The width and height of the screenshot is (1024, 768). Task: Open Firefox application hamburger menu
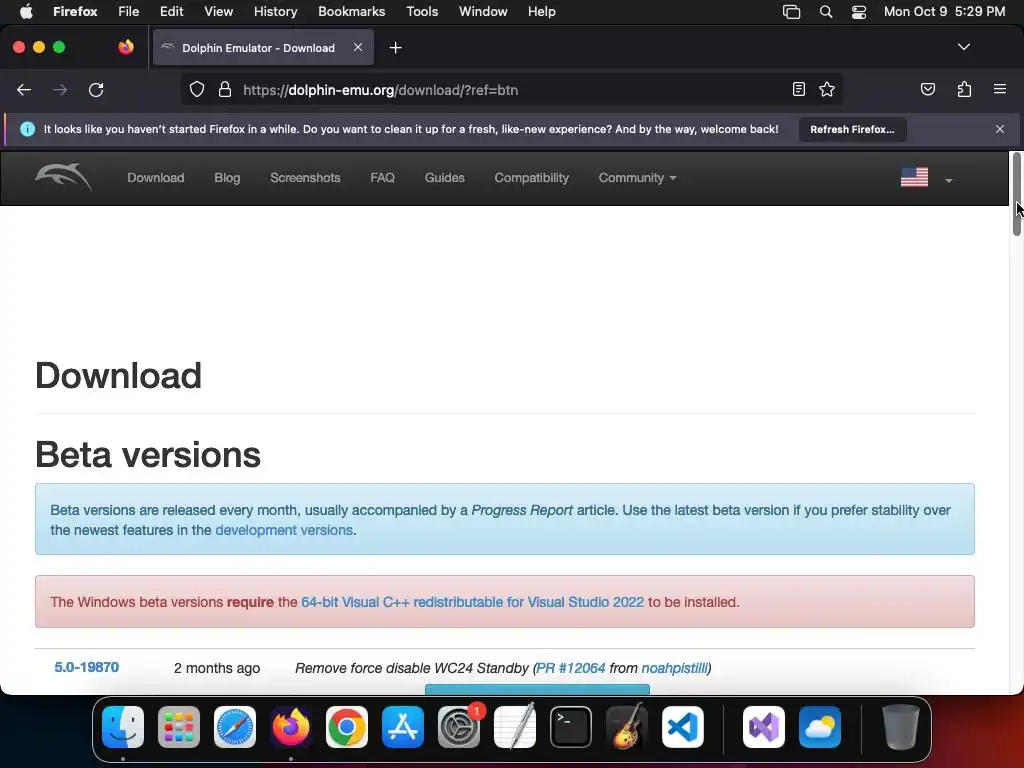click(999, 89)
